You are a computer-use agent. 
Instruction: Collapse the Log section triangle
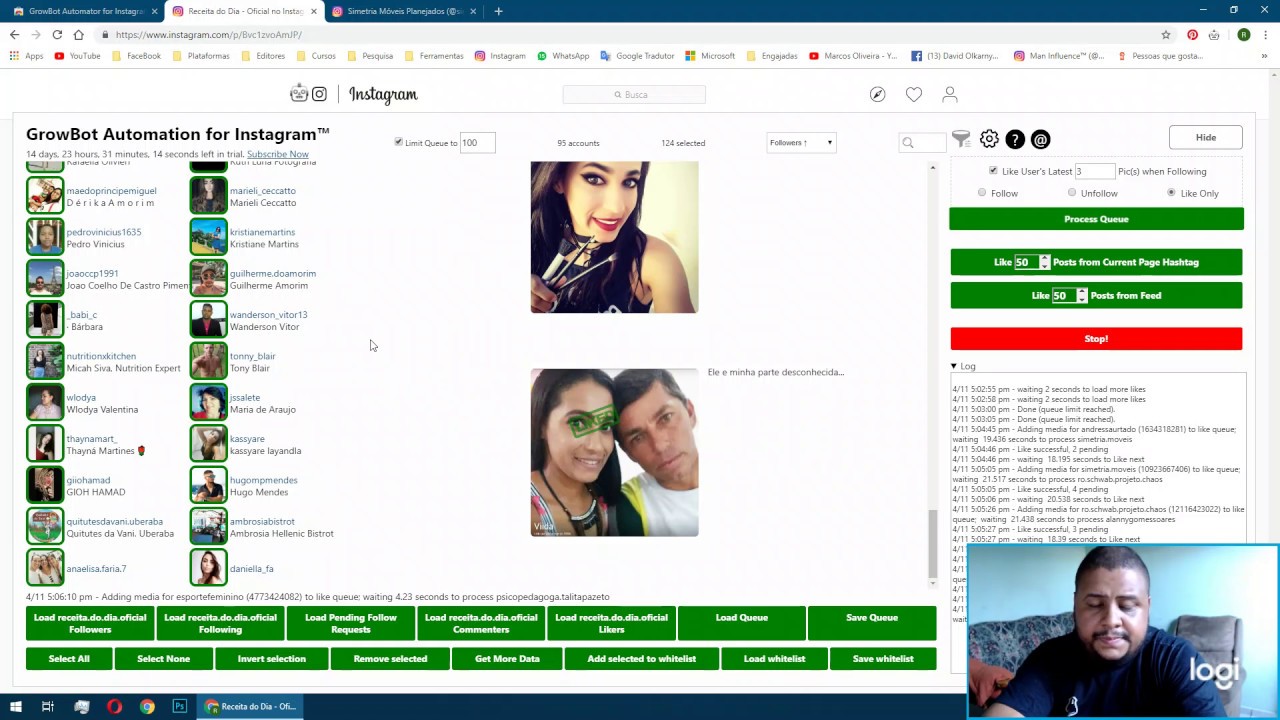coord(954,366)
